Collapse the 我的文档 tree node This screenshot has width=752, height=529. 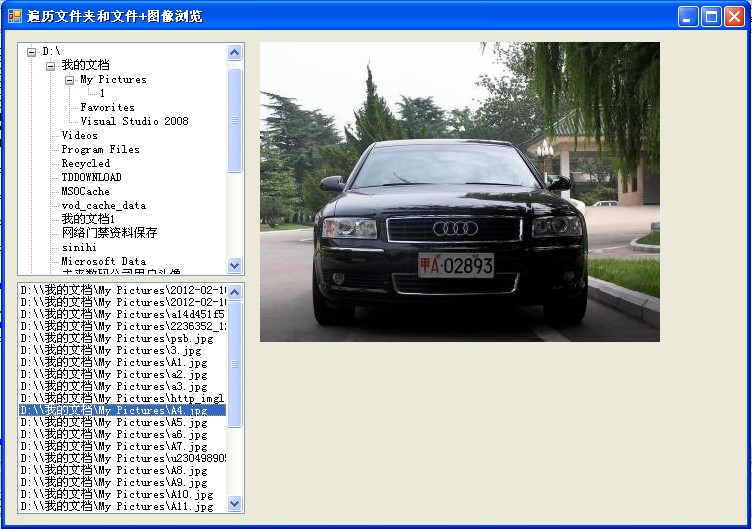coord(50,66)
